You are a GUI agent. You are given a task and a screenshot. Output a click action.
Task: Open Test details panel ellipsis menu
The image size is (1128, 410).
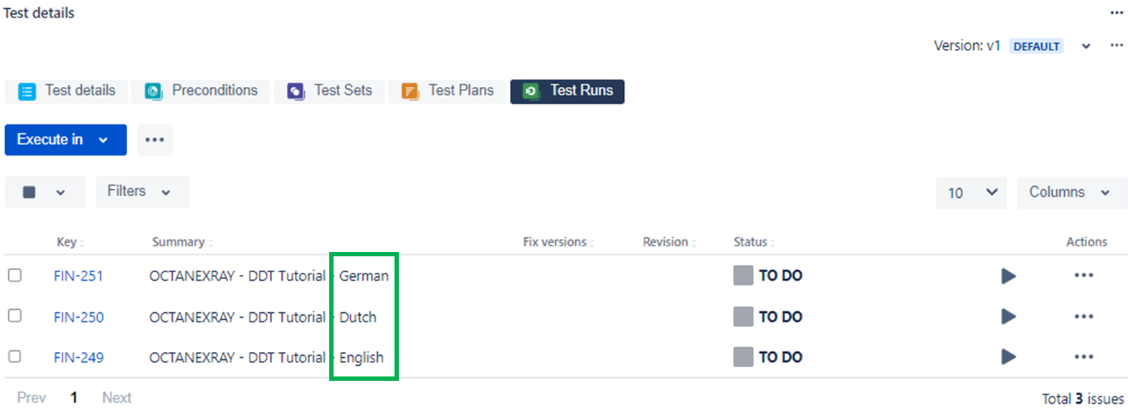pyautogui.click(x=1116, y=13)
